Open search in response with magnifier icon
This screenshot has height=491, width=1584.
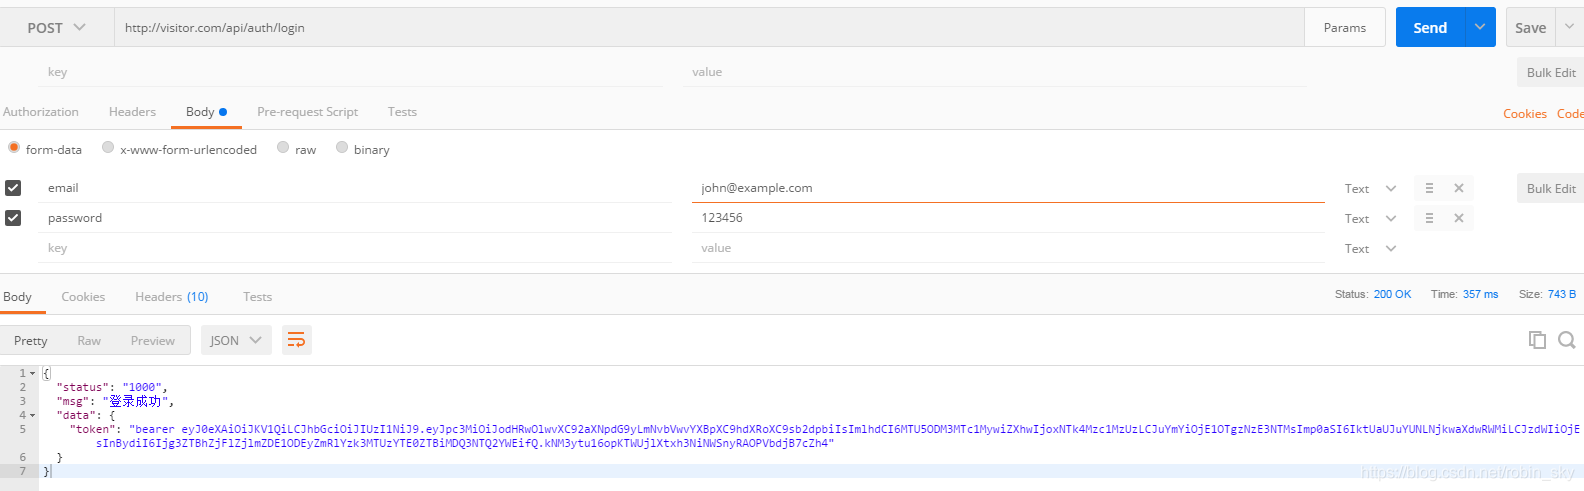point(1567,340)
